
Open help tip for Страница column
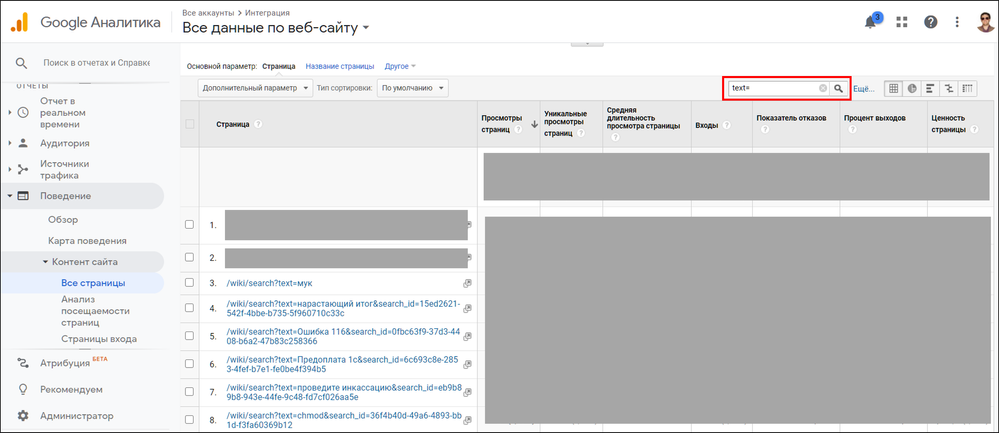(258, 124)
